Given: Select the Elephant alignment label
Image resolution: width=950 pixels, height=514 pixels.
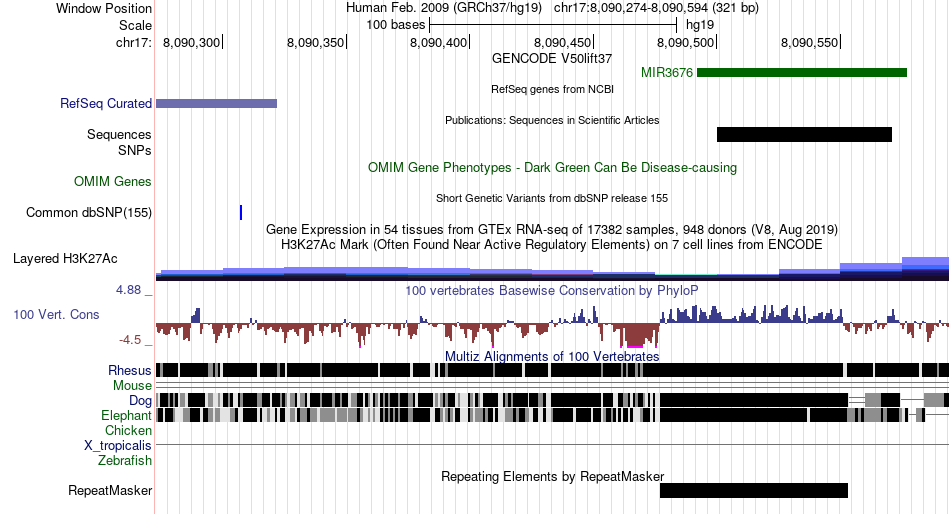Looking at the screenshot, I should pos(126,415).
